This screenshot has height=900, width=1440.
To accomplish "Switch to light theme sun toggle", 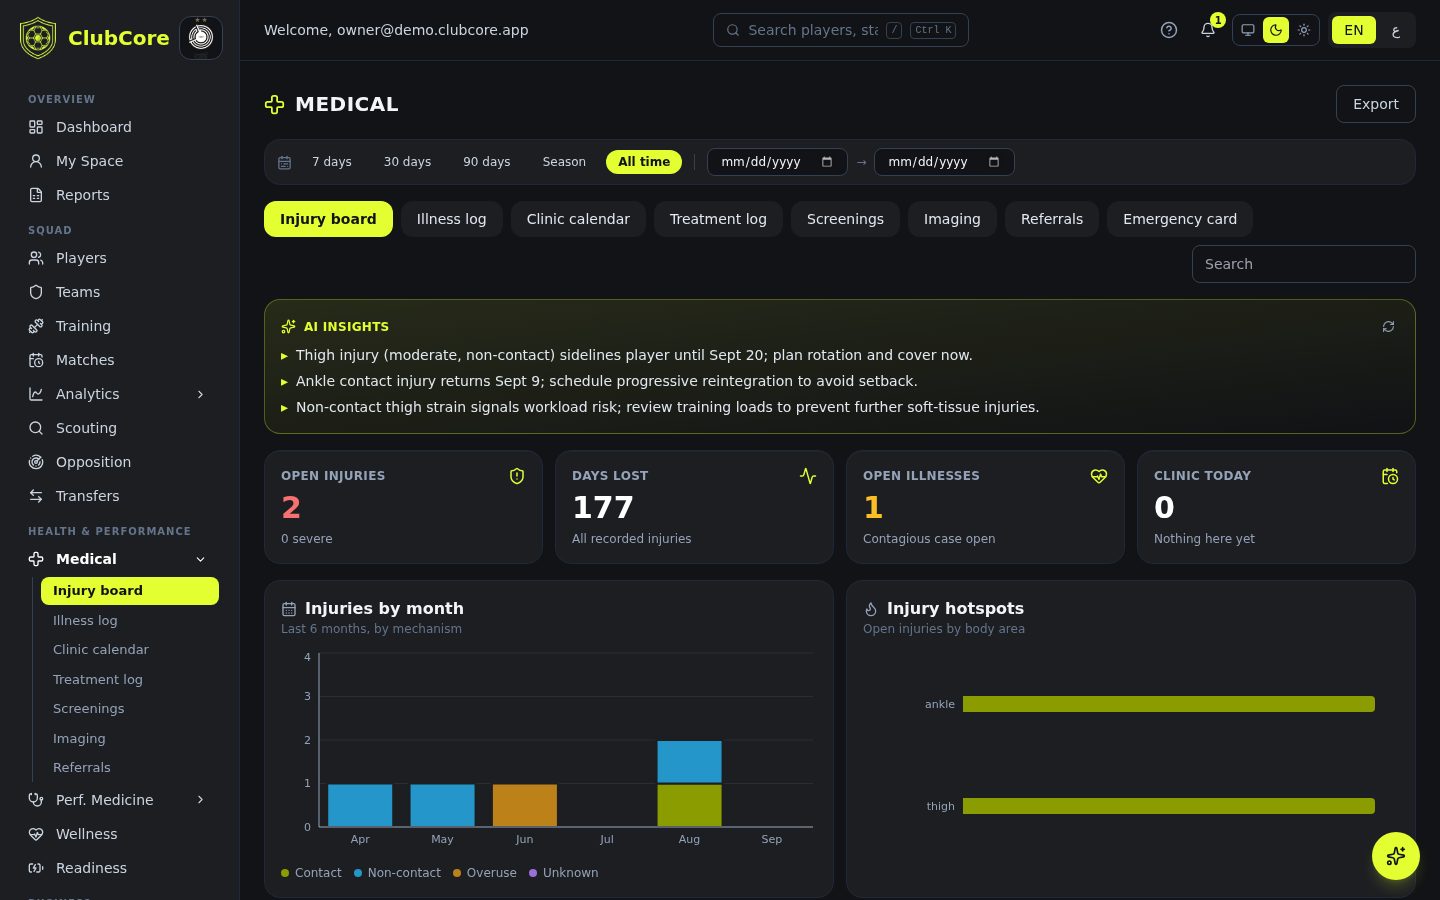I will pyautogui.click(x=1304, y=30).
